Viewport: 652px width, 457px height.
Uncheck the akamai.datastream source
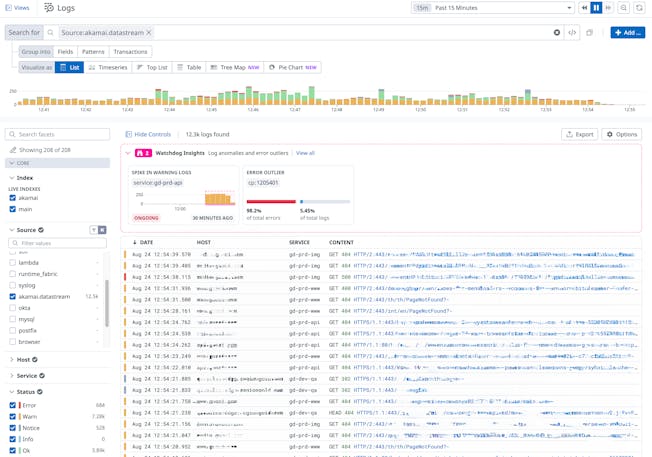tap(12, 296)
